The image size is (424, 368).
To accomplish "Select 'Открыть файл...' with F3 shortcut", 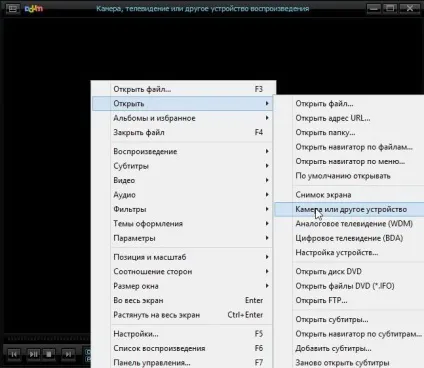I will [182, 89].
